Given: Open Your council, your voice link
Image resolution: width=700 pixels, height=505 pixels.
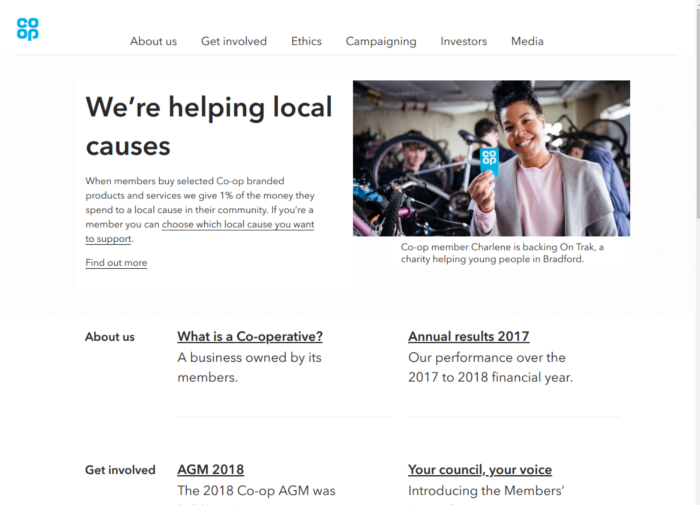Looking at the screenshot, I should click(480, 470).
